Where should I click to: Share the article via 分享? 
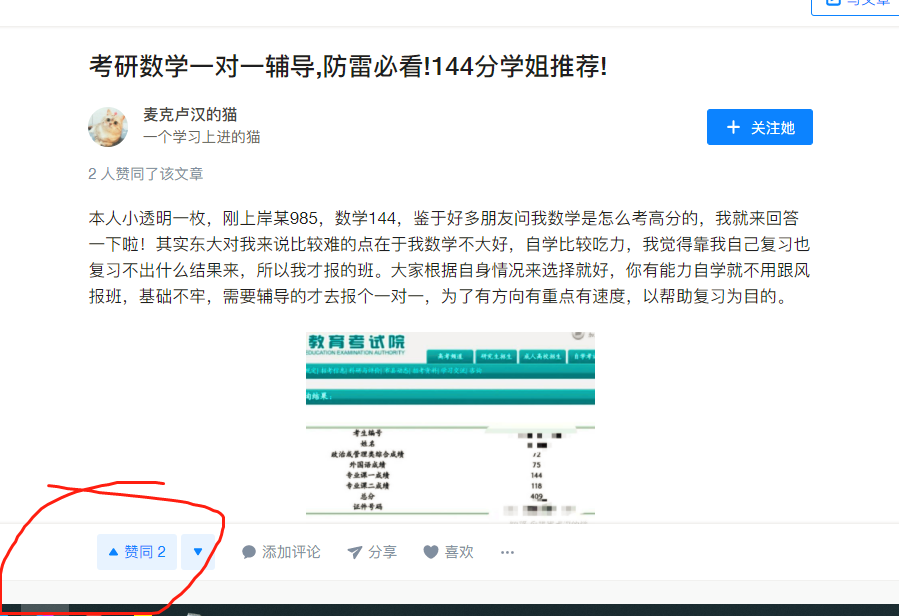tap(372, 552)
